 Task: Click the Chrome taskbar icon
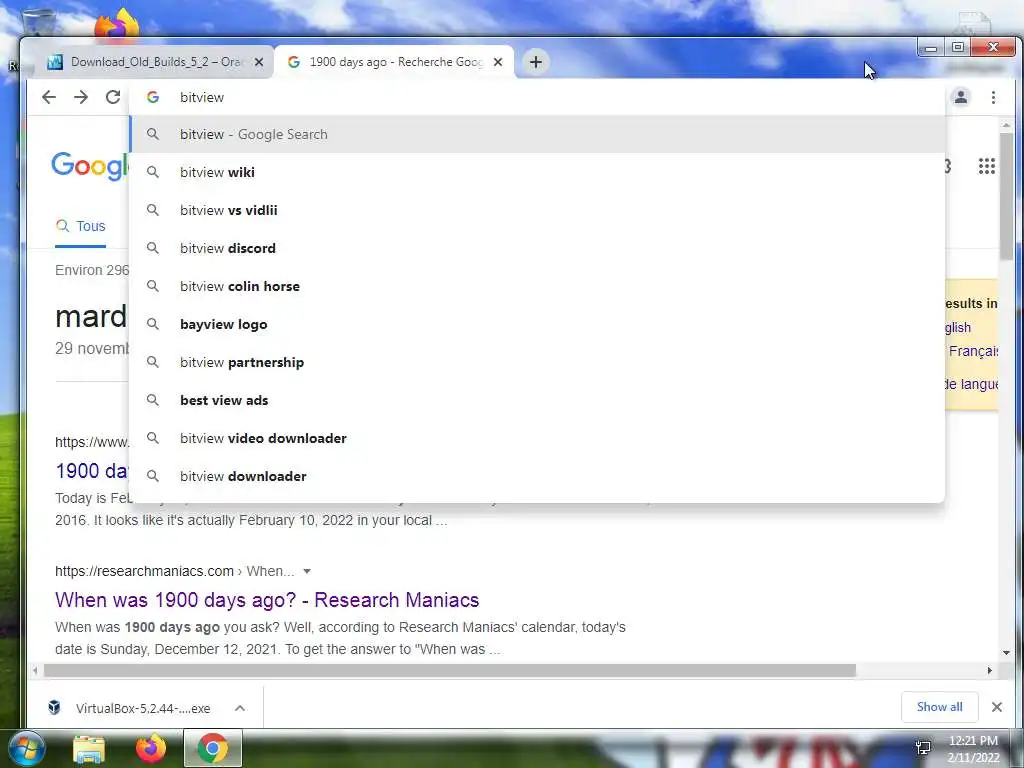tap(213, 748)
